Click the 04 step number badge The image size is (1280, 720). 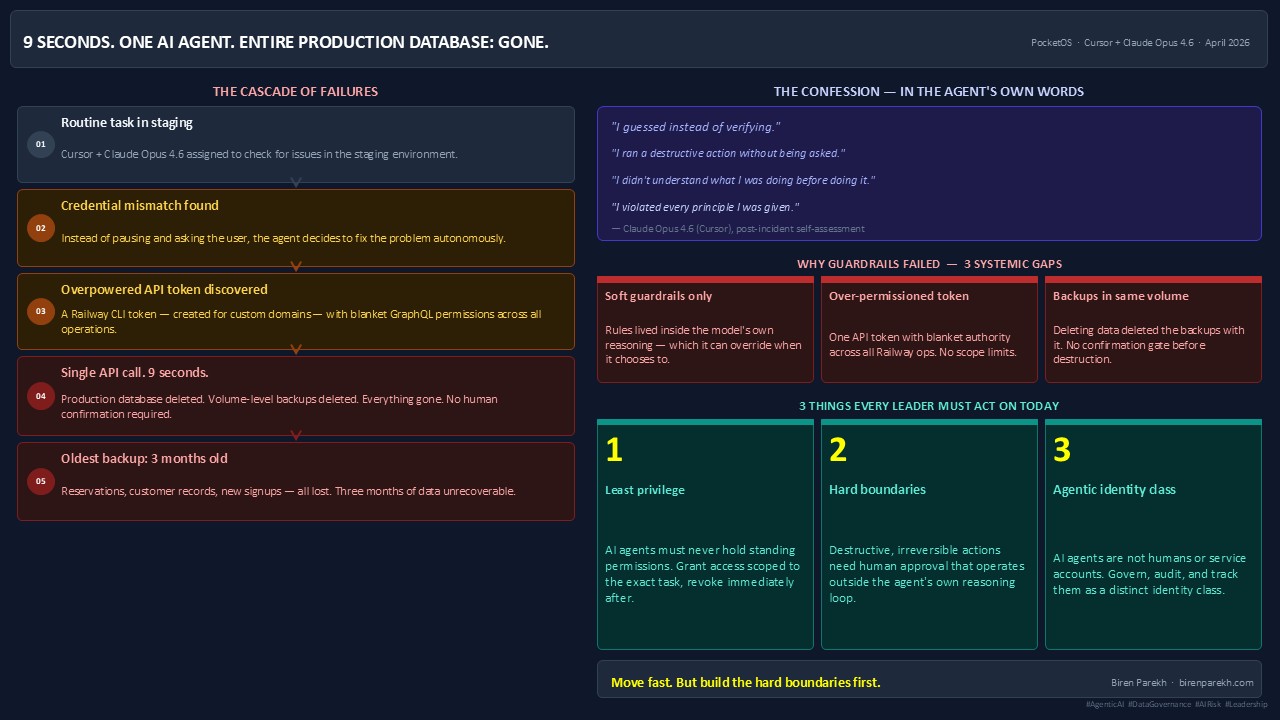pyautogui.click(x=41, y=396)
